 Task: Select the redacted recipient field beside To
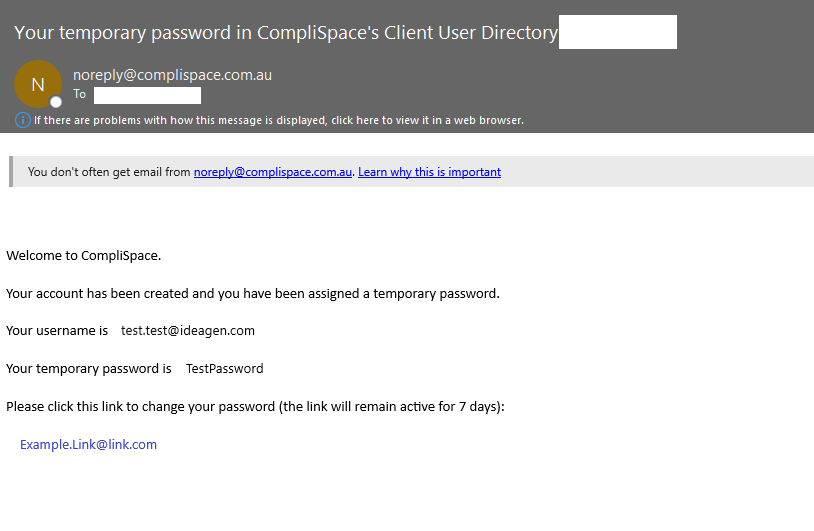[147, 96]
